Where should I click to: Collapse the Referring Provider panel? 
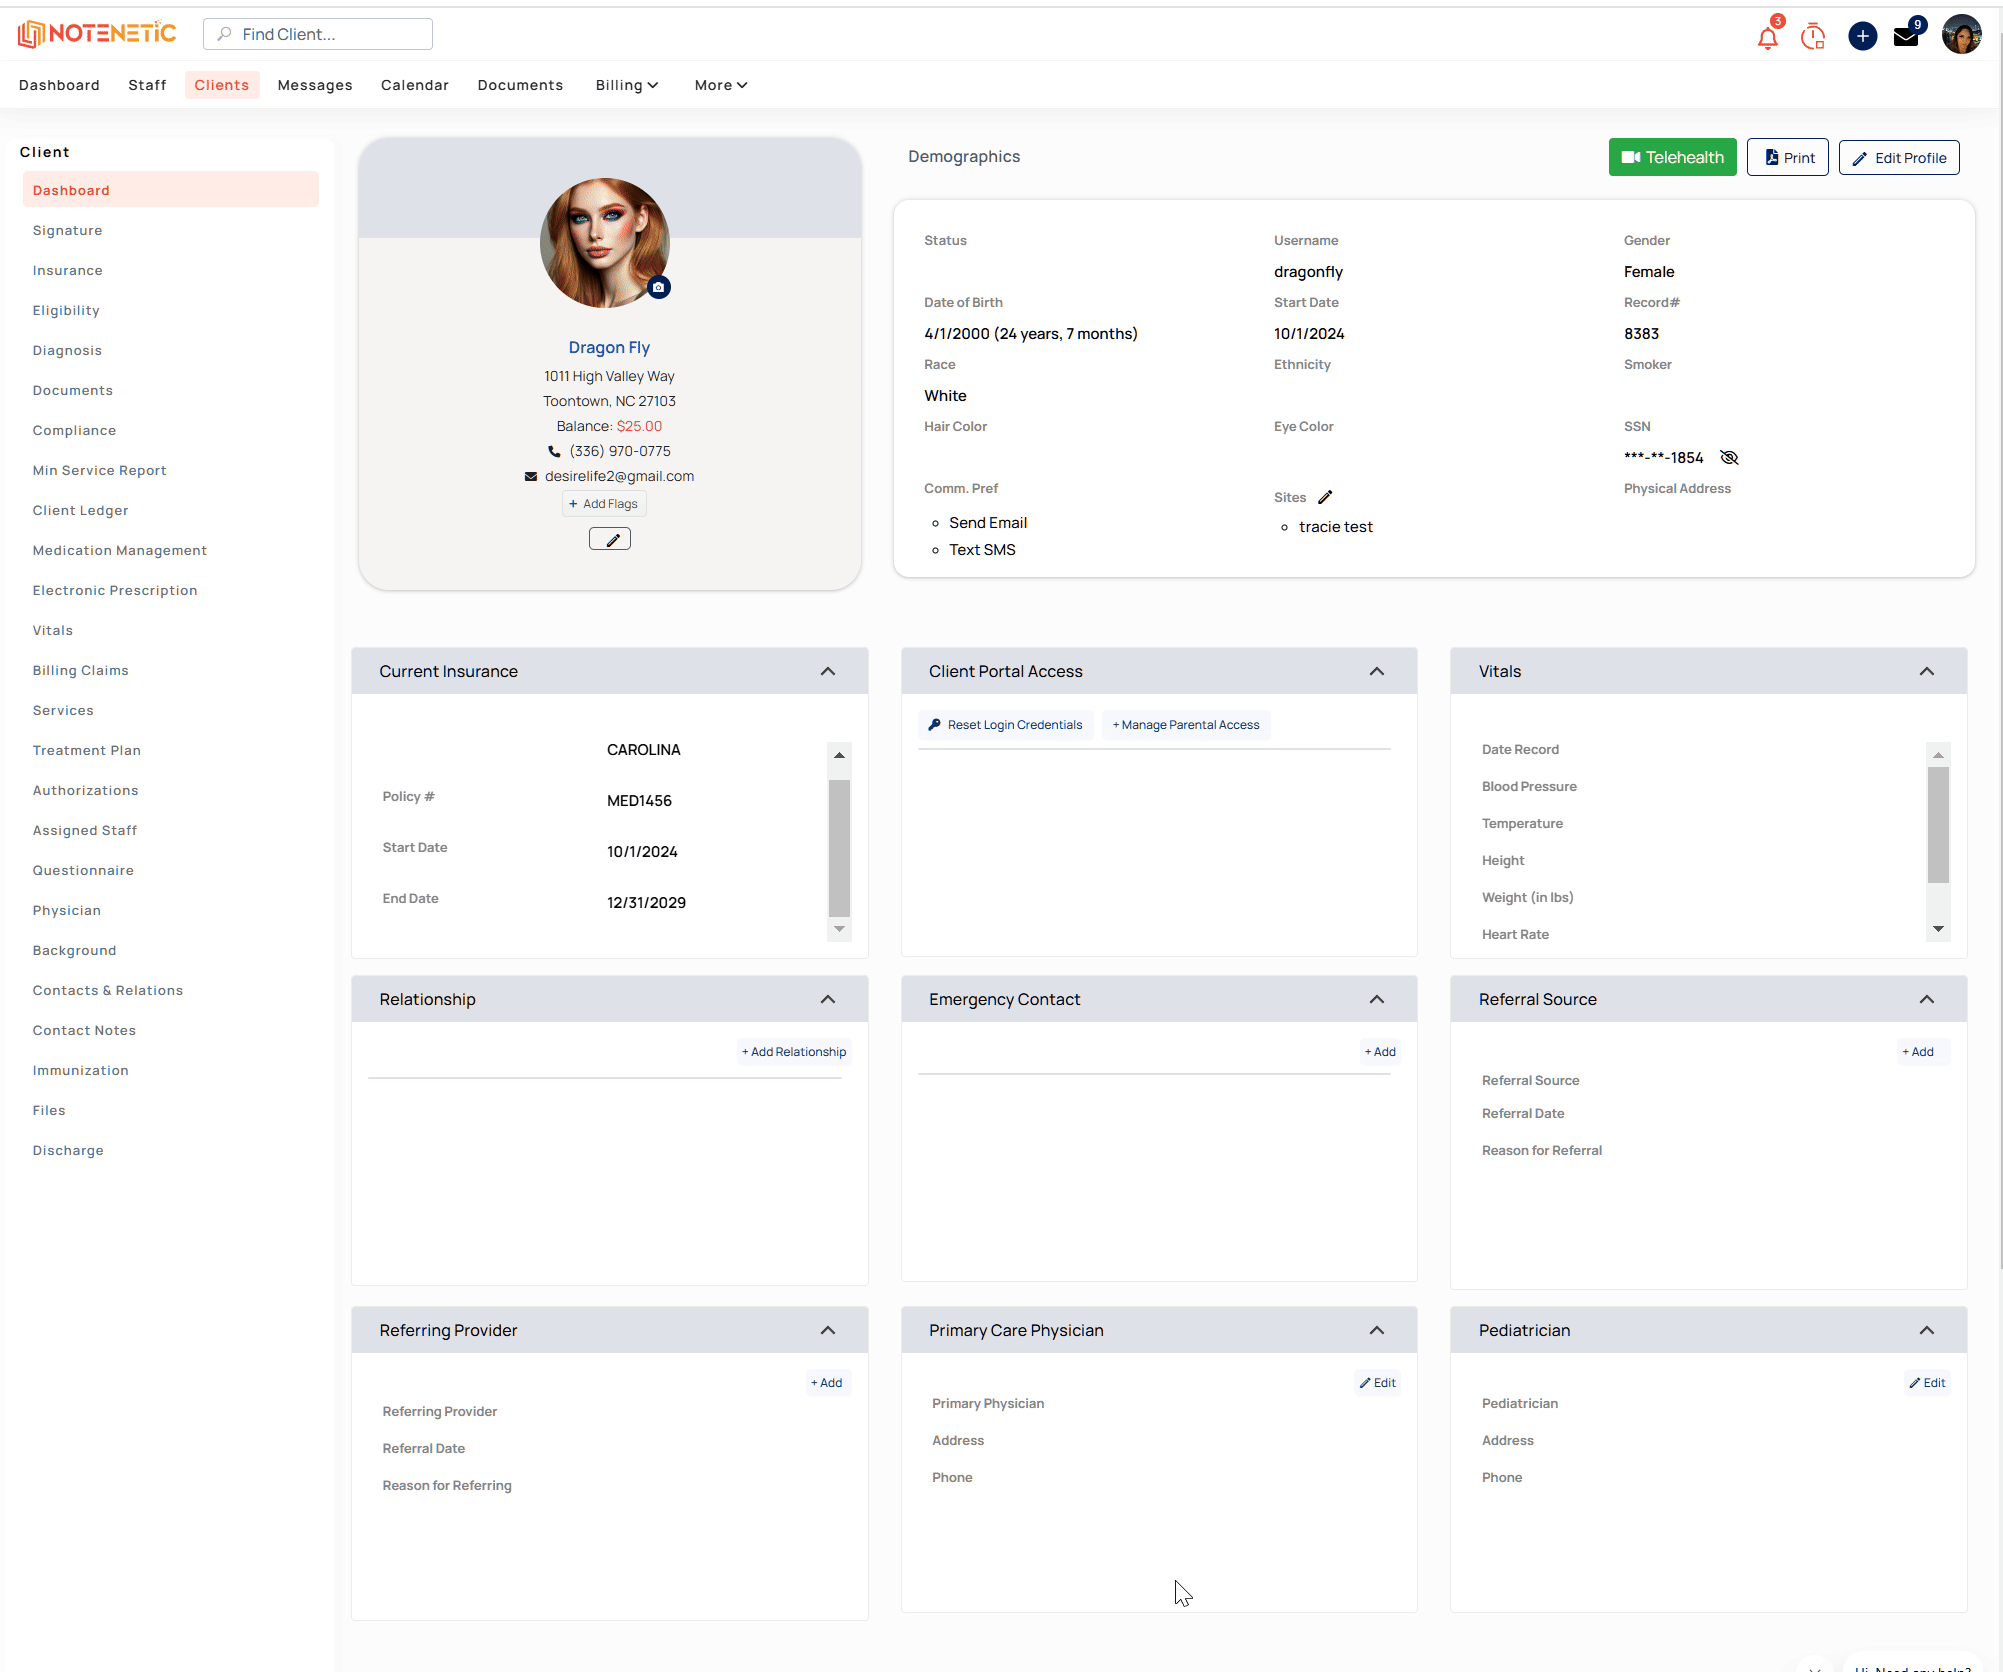(x=828, y=1331)
